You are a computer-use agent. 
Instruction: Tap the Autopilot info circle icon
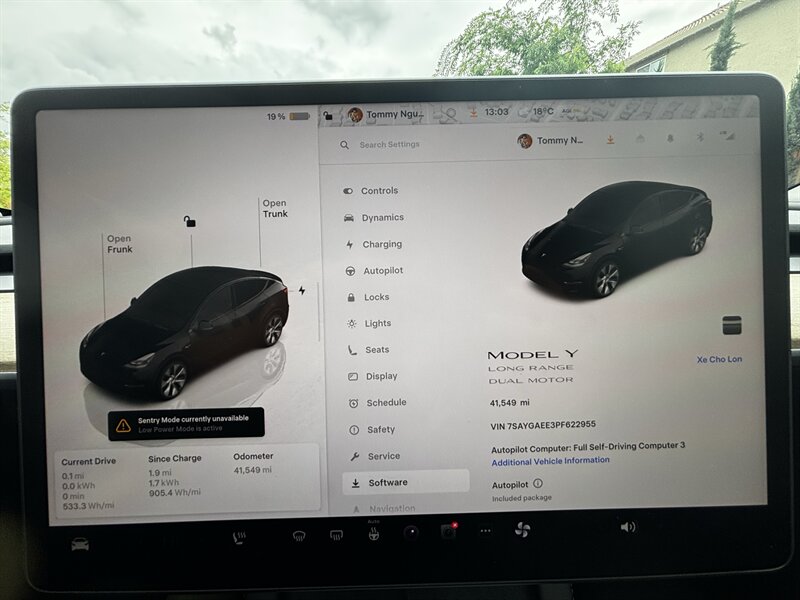pos(538,484)
